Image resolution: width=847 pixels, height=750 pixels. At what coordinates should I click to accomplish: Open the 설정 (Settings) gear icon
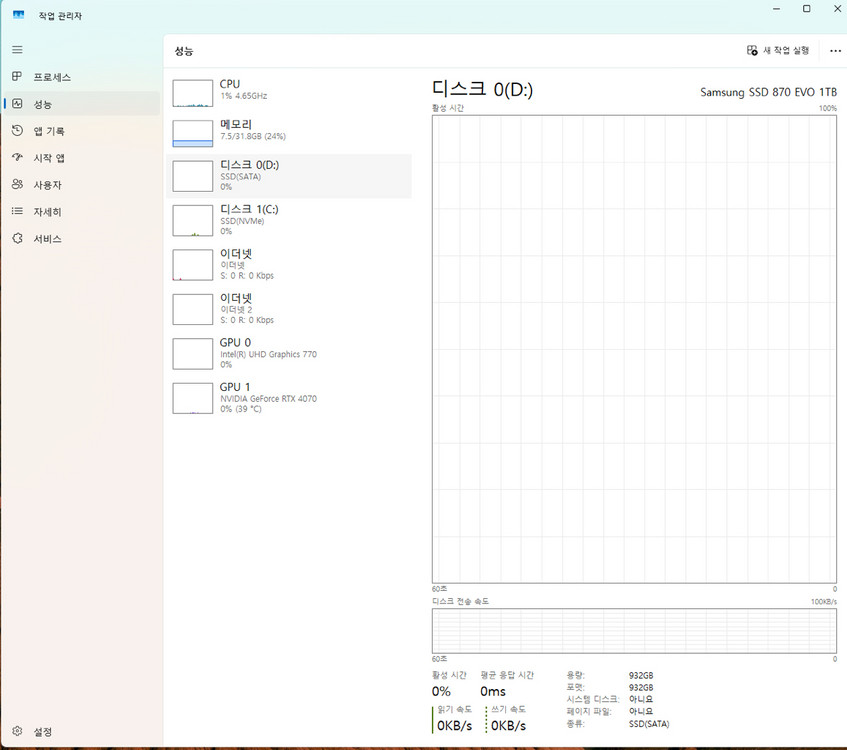click(17, 731)
